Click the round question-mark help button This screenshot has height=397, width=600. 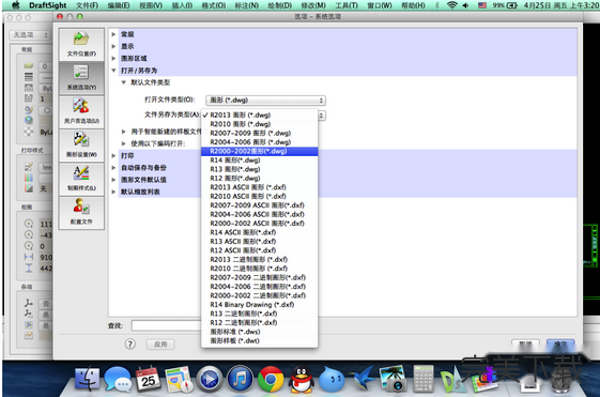130,344
